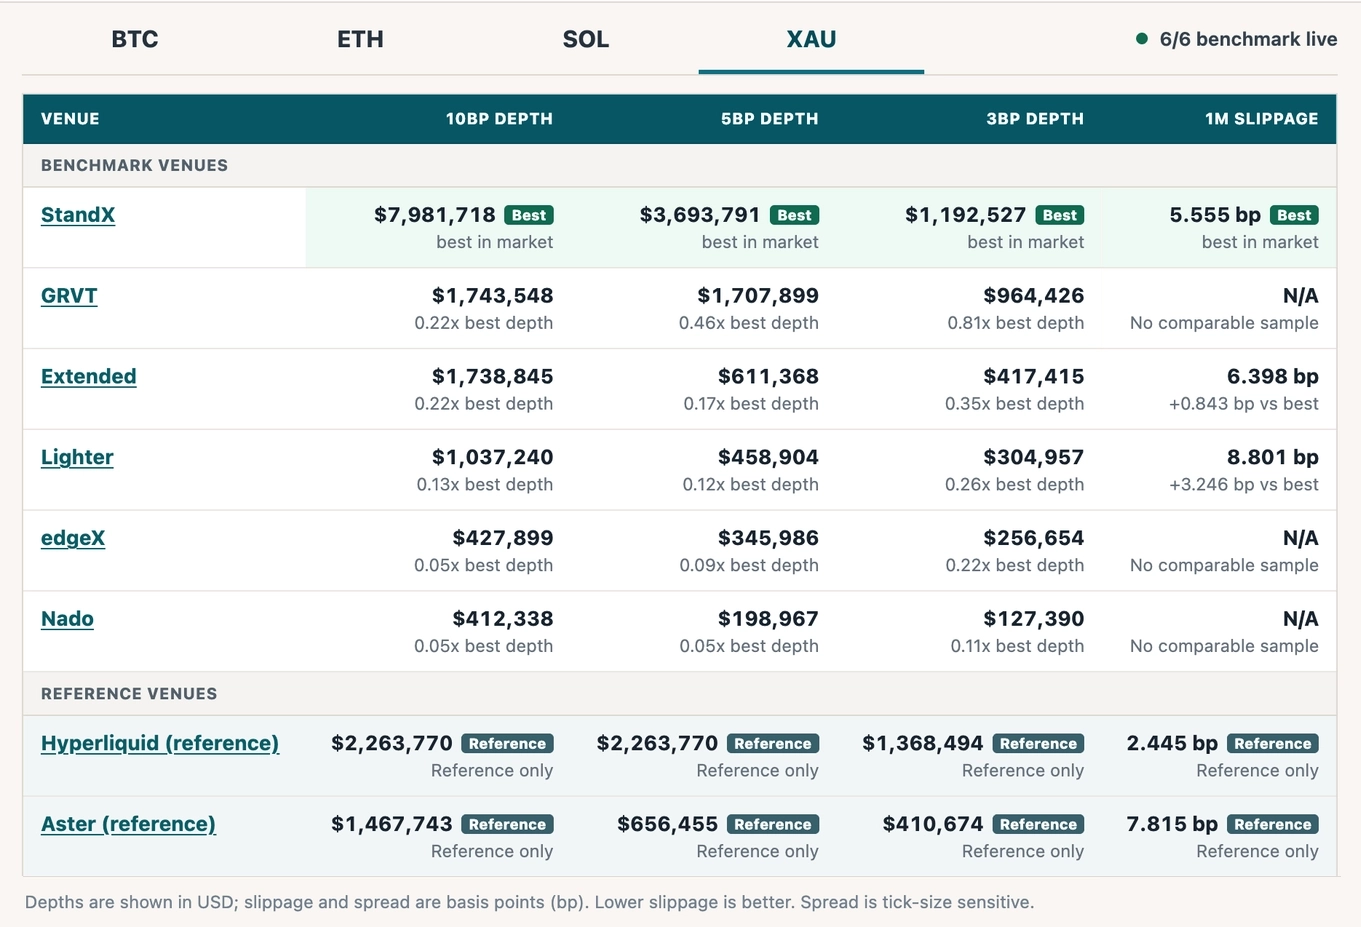Click the "$427,899" edgeX depth value

pyautogui.click(x=503, y=538)
